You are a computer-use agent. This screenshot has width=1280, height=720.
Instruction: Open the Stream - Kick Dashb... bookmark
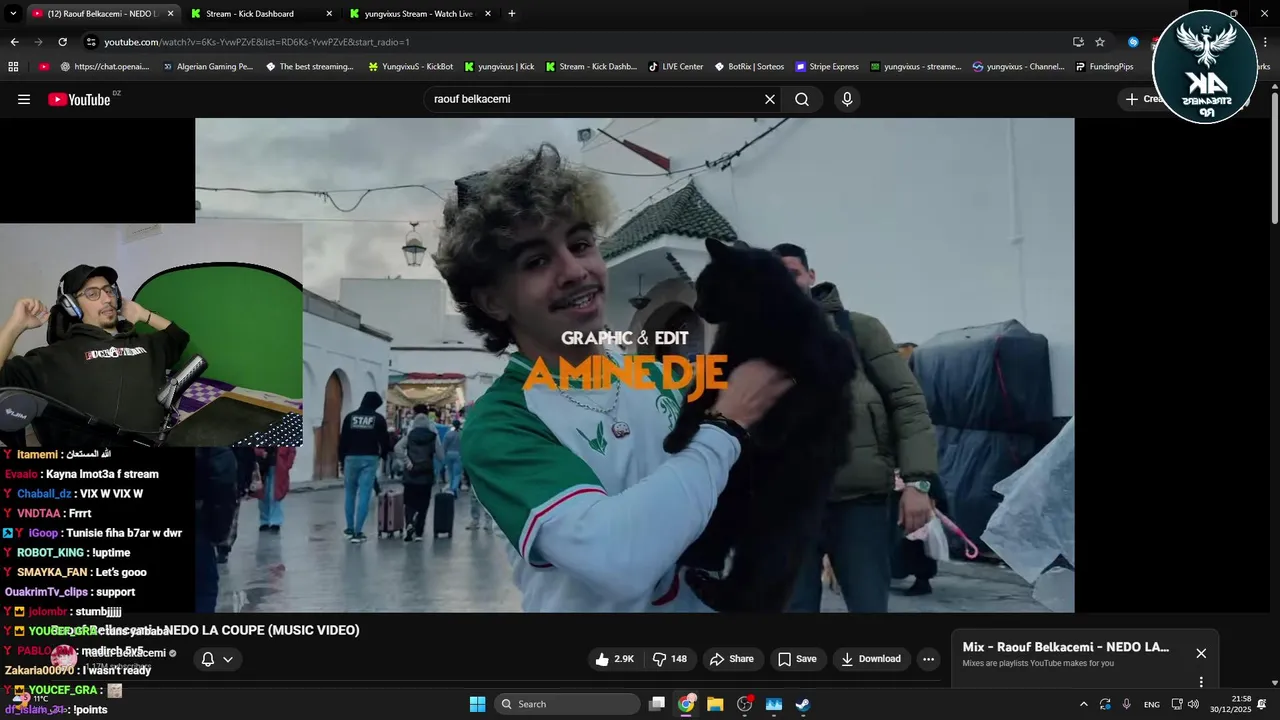tap(591, 67)
